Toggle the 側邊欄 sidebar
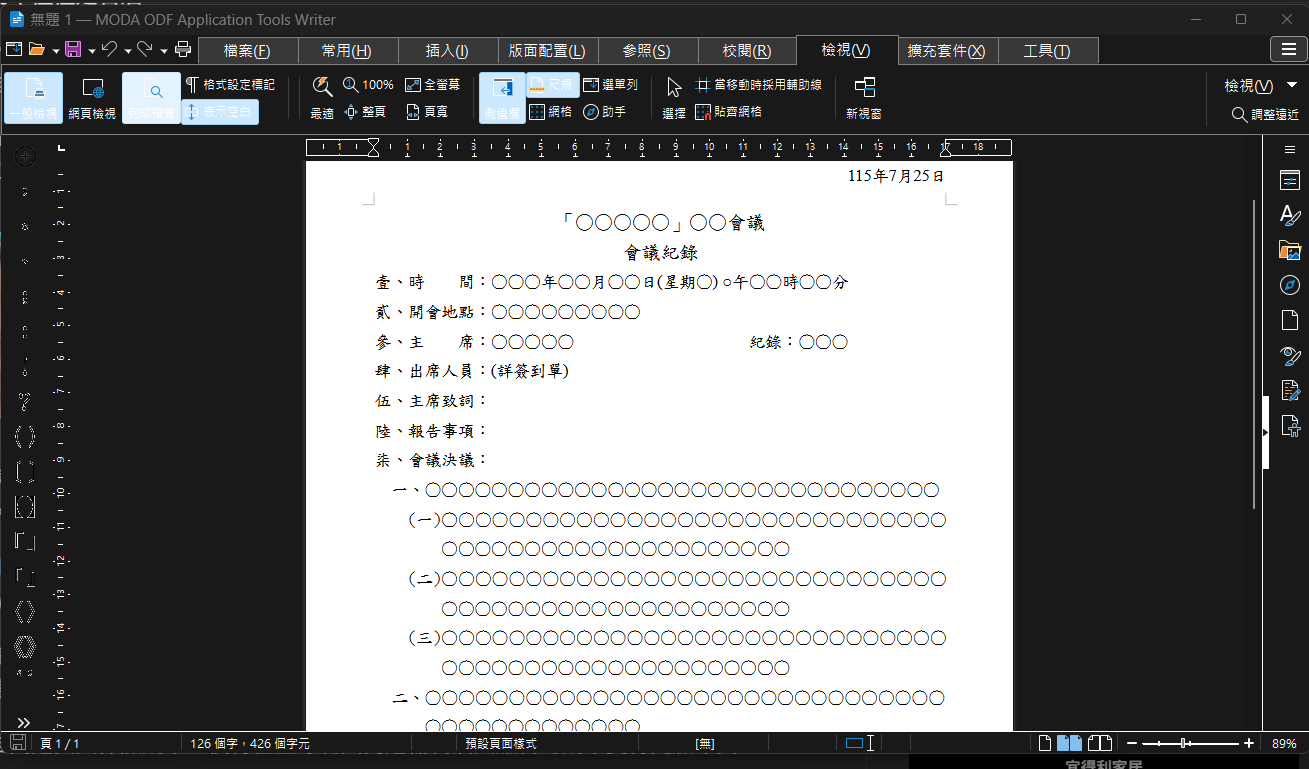 point(502,98)
